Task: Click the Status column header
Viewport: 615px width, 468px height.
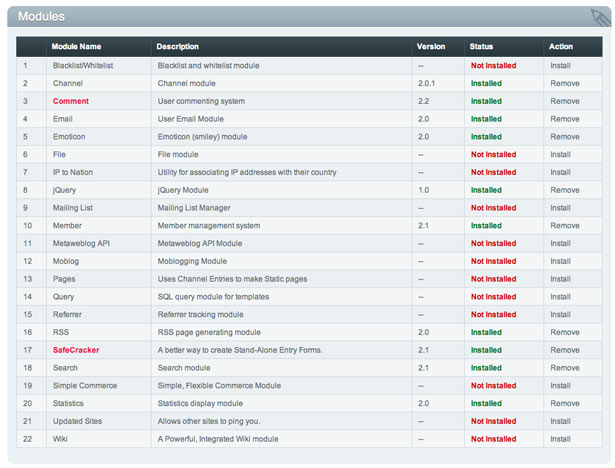Action: [481, 46]
